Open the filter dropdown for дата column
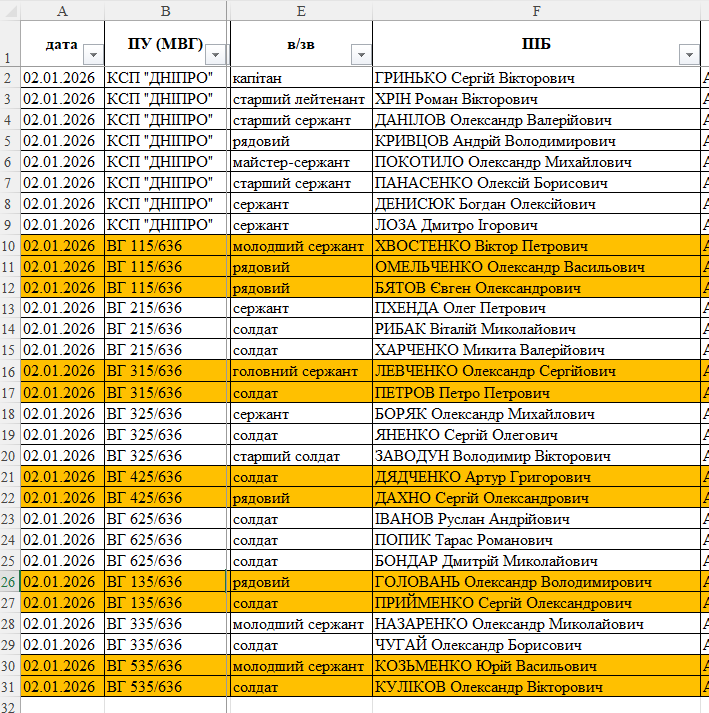This screenshot has height=713, width=709. [x=93, y=55]
